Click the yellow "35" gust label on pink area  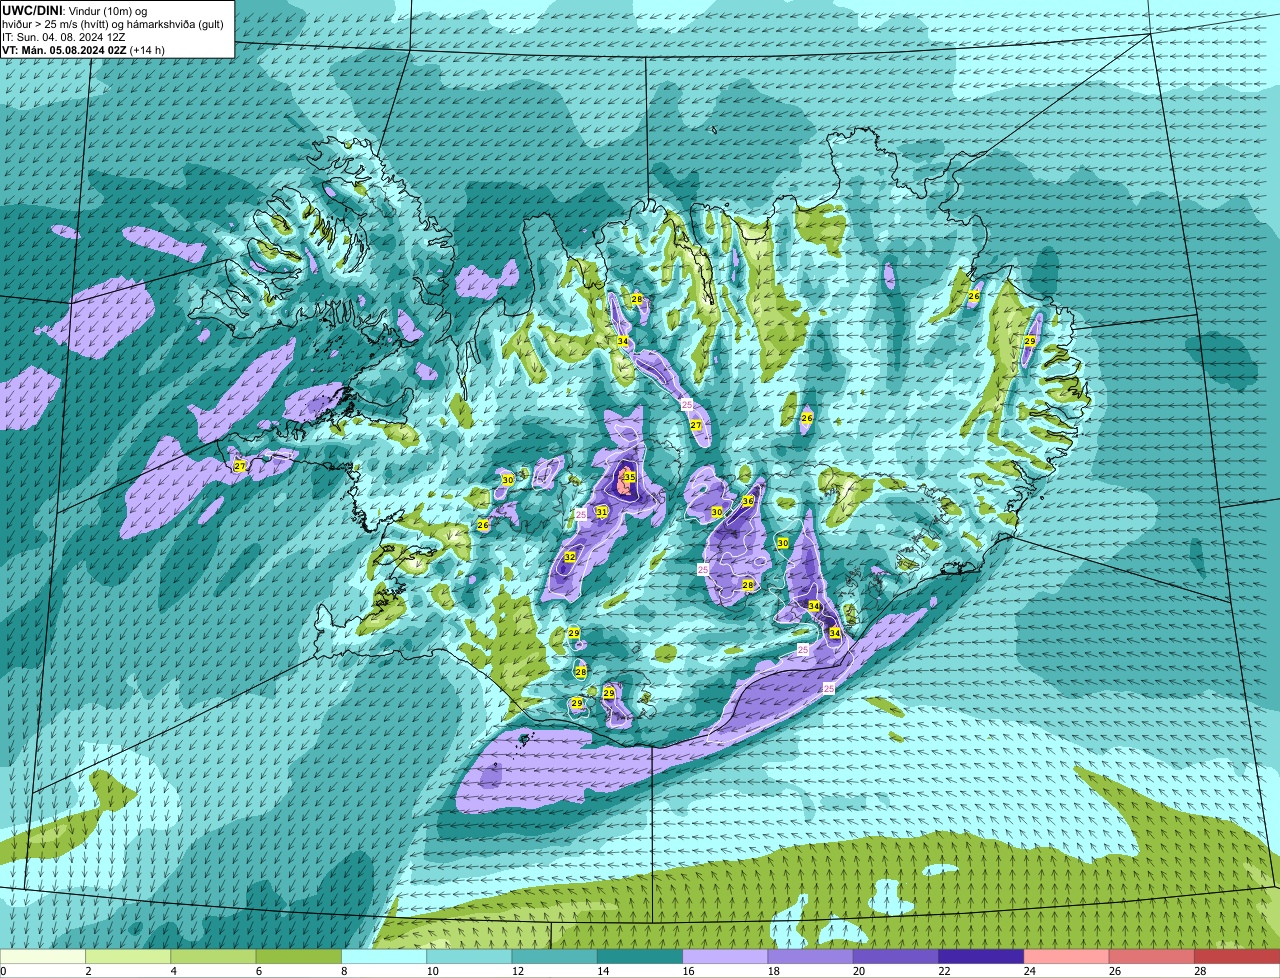coord(629,478)
